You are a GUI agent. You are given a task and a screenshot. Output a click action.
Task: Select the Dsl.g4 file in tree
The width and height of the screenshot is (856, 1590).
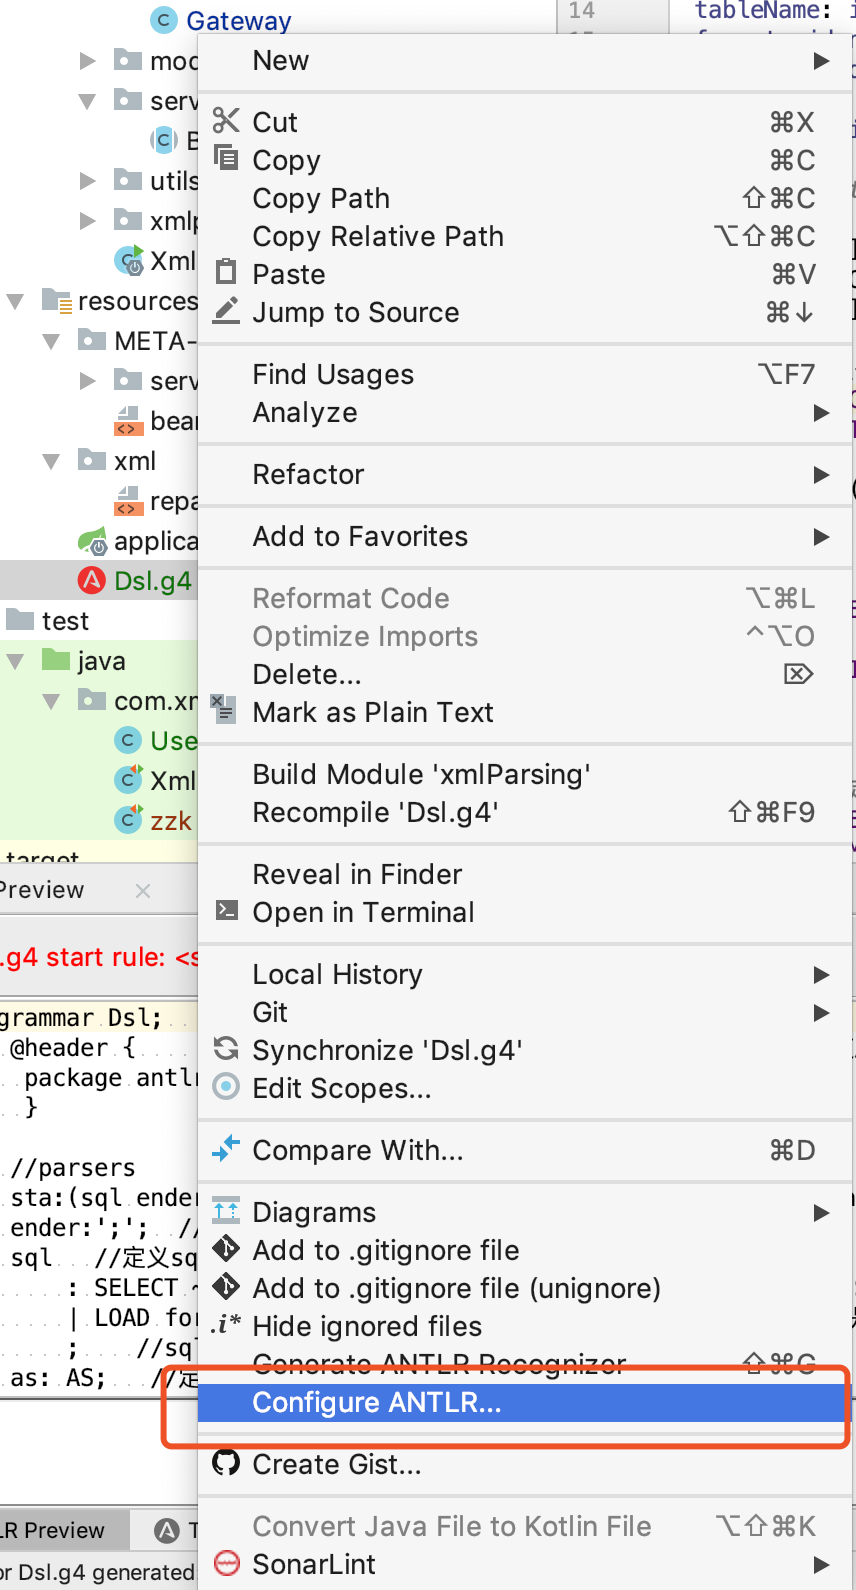152,581
